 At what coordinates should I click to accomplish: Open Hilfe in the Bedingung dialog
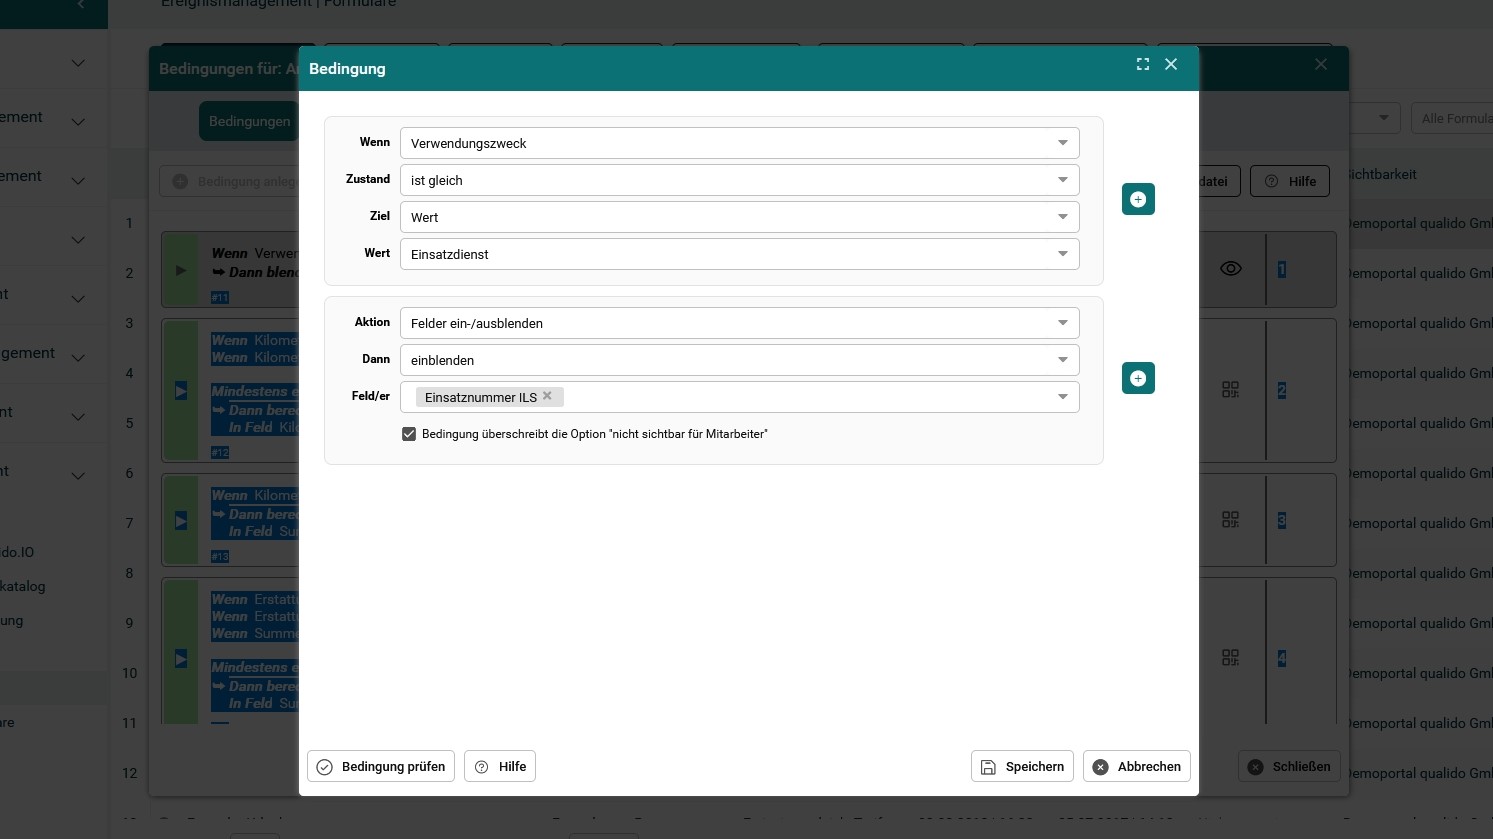[x=500, y=766]
